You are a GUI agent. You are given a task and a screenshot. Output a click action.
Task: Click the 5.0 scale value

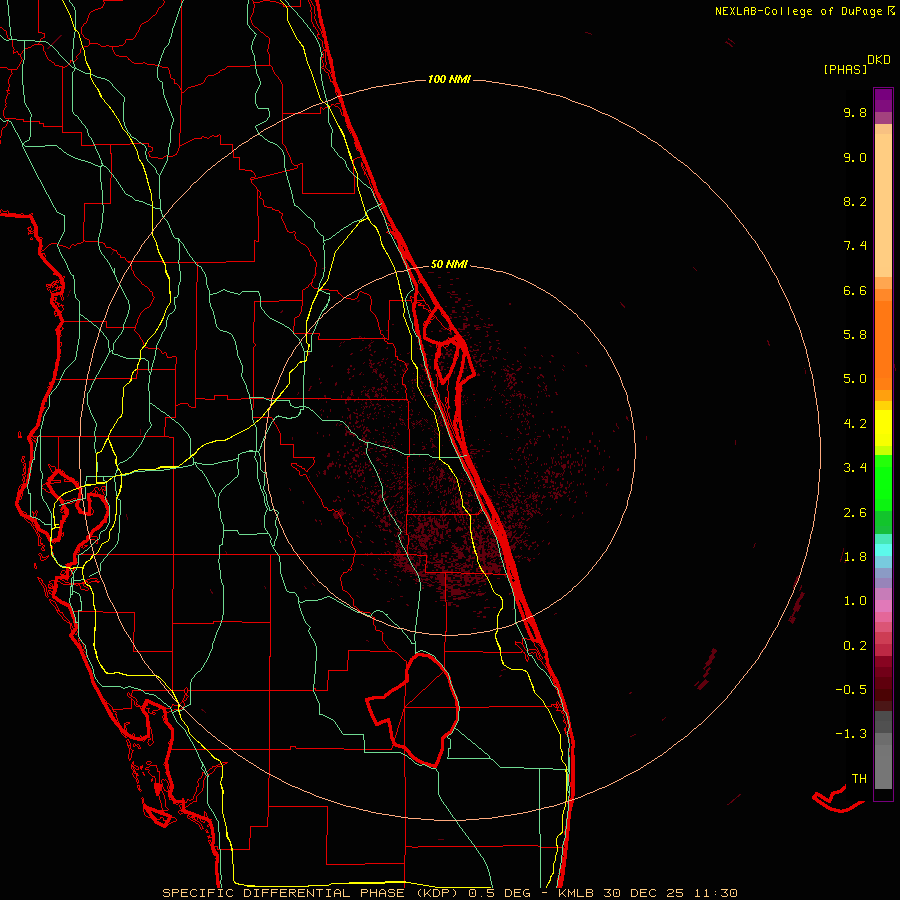(x=855, y=379)
